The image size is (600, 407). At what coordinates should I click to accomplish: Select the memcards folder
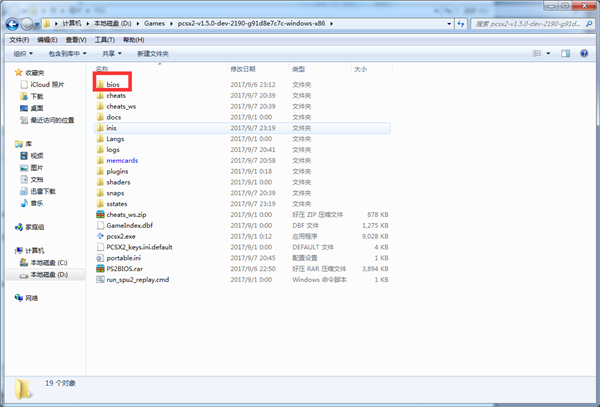click(x=117, y=160)
